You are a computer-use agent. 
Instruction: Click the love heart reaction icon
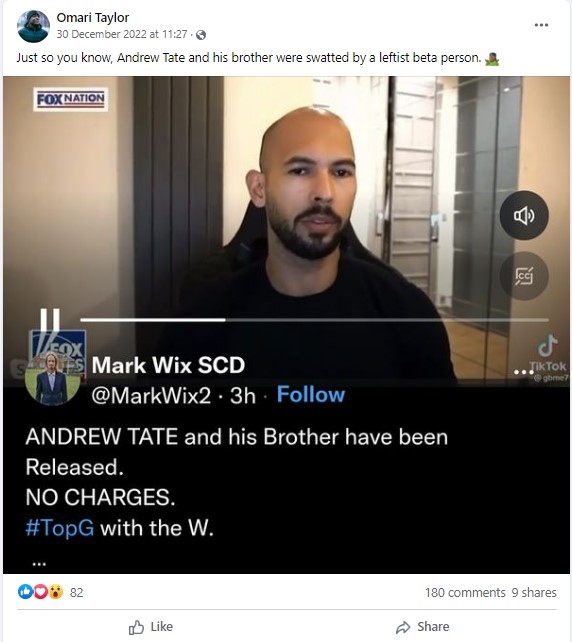[40, 592]
